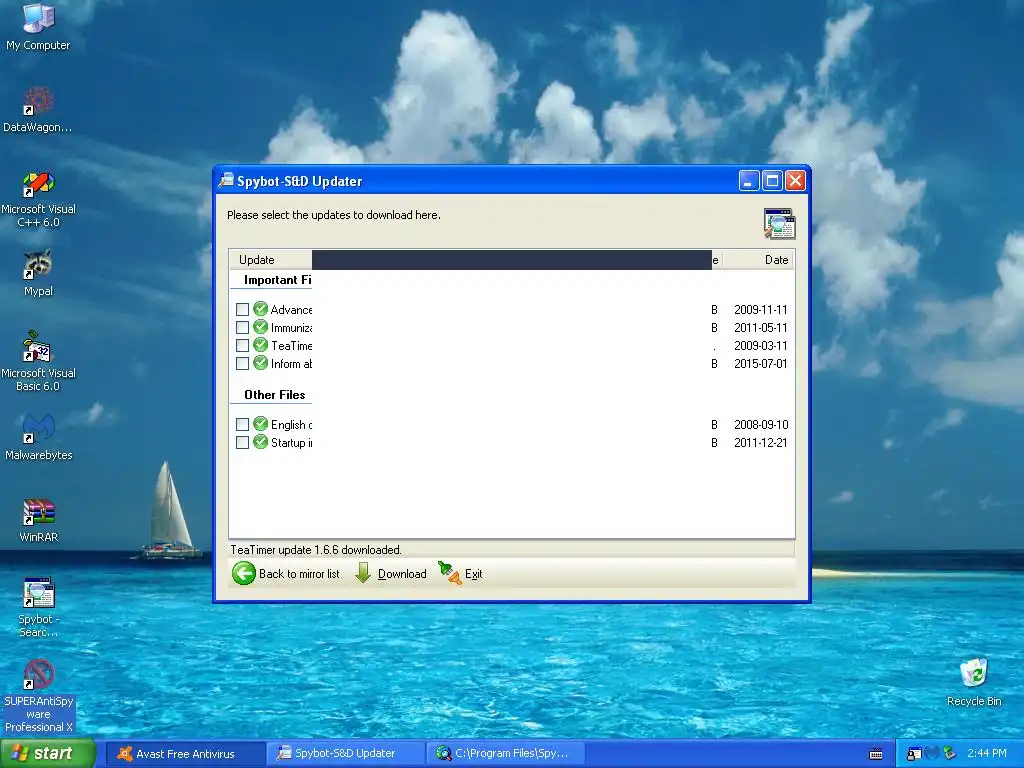Open My Computer desktop icon
1024x768 pixels.
[x=38, y=26]
